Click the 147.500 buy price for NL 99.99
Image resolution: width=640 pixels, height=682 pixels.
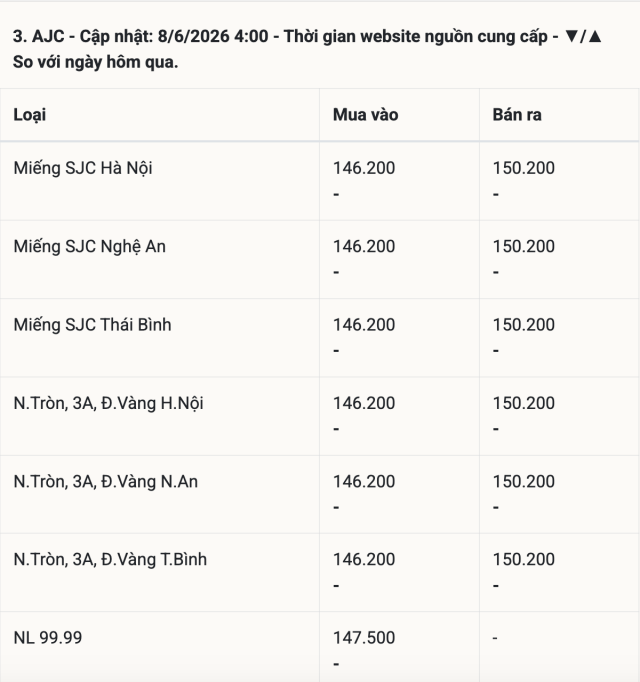click(364, 638)
